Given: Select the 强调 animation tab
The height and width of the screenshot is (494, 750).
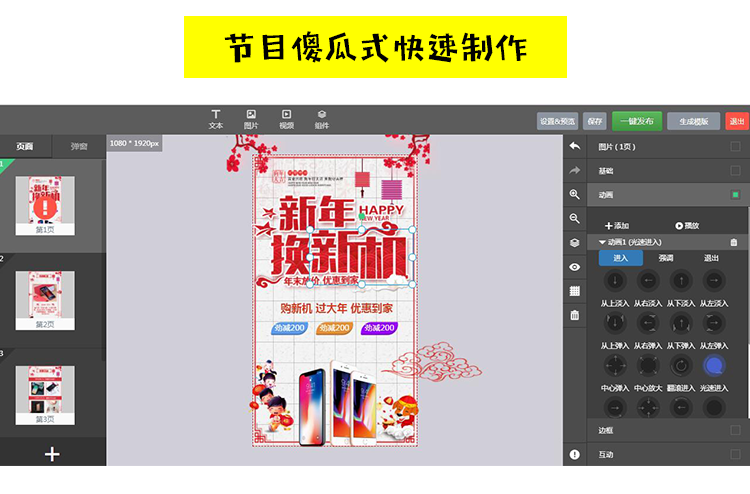Looking at the screenshot, I should 666,258.
